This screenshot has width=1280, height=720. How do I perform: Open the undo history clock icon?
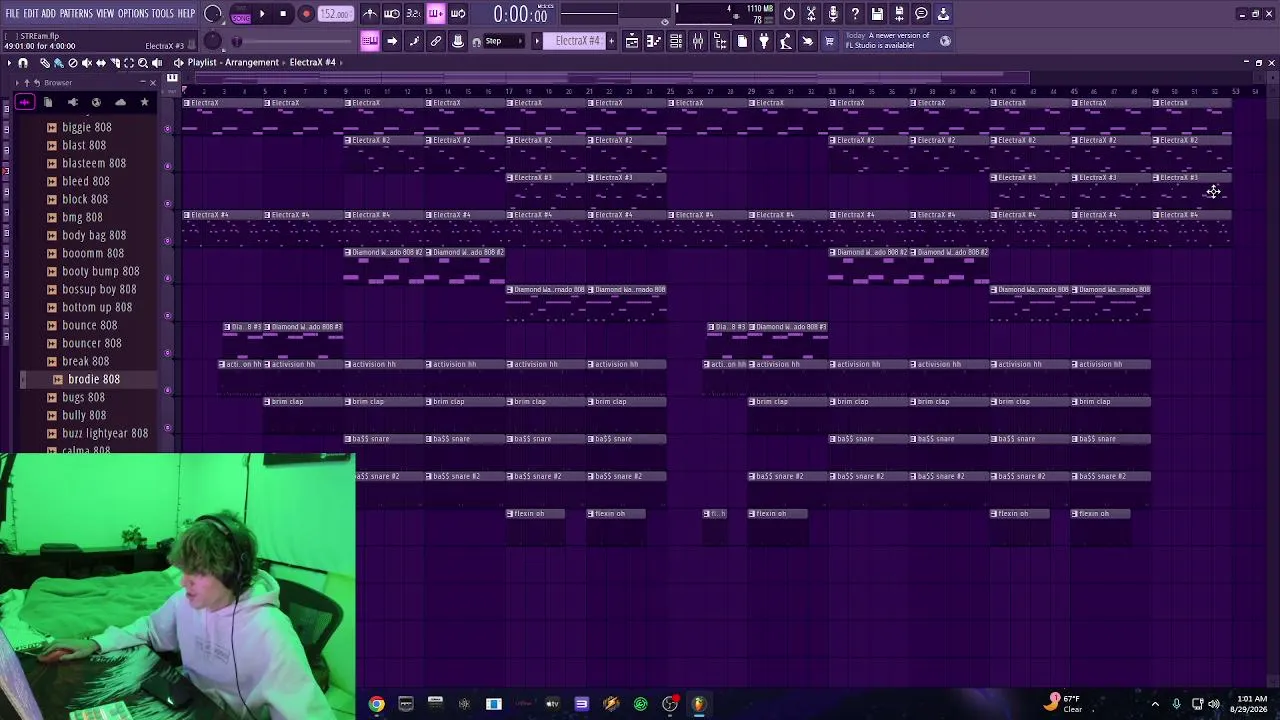789,14
